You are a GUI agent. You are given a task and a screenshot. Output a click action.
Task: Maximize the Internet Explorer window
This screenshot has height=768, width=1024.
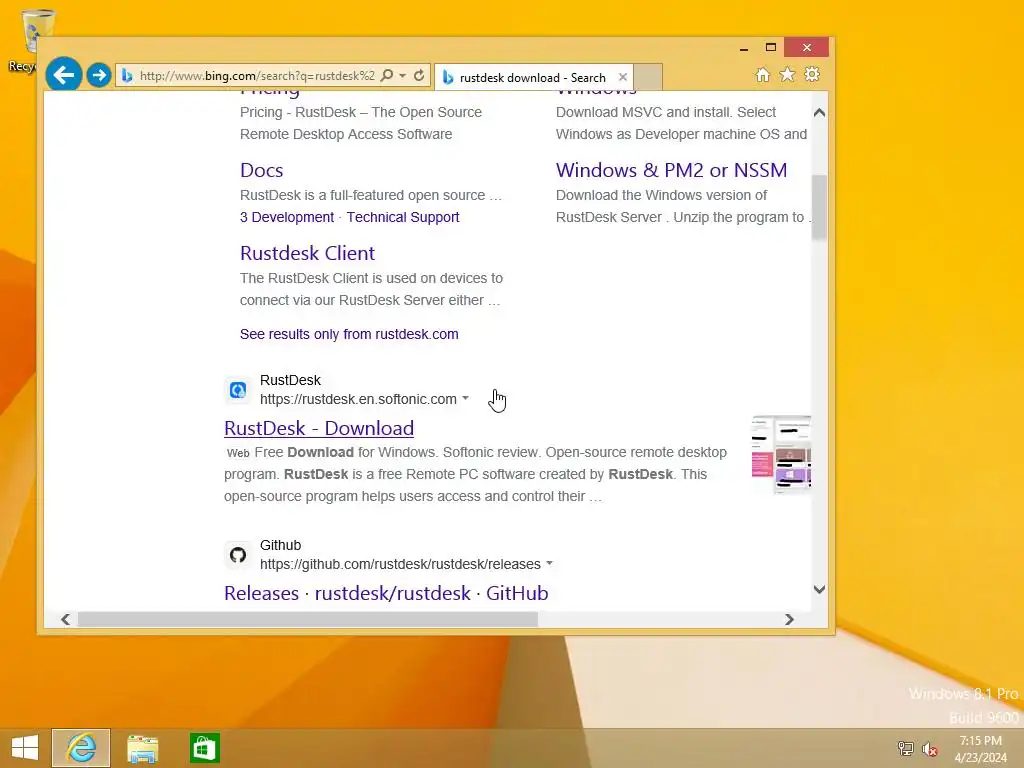771,47
